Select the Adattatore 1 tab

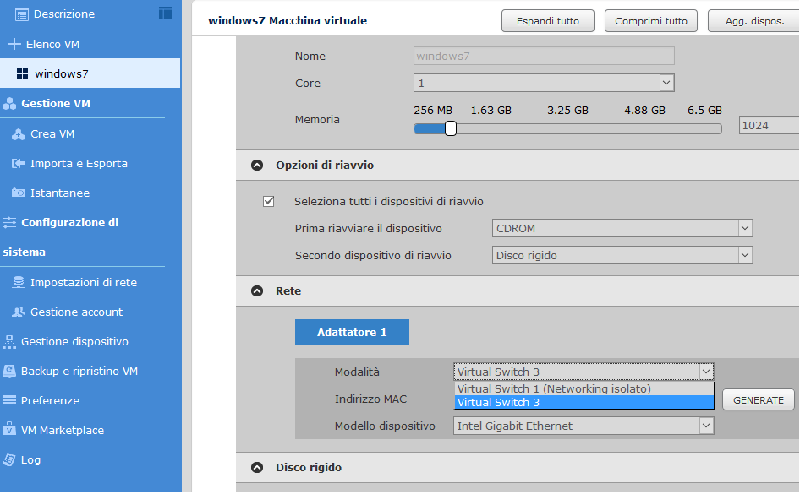[x=351, y=331]
